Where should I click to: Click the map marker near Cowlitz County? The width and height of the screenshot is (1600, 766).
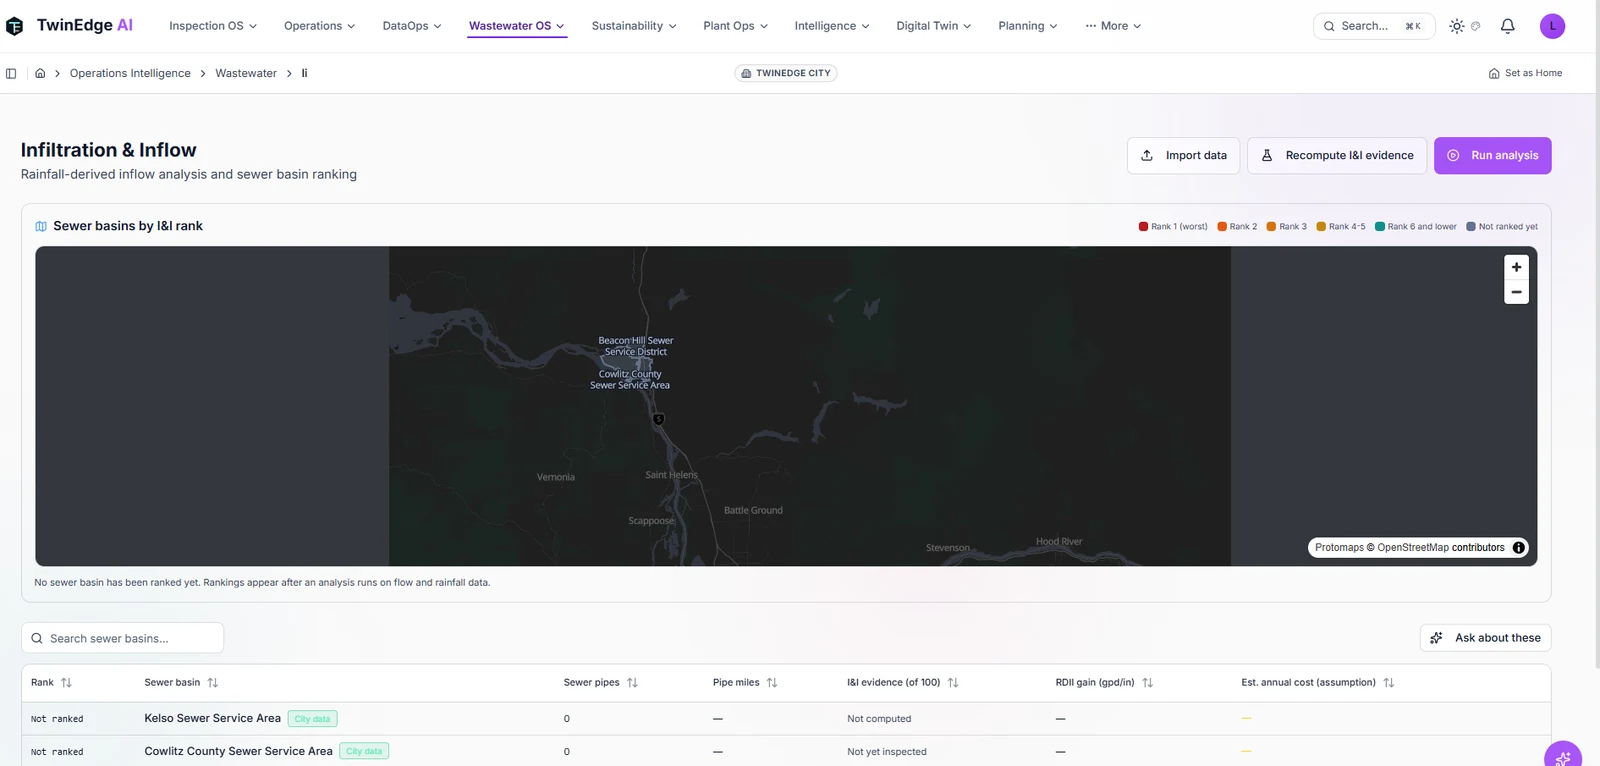(658, 419)
